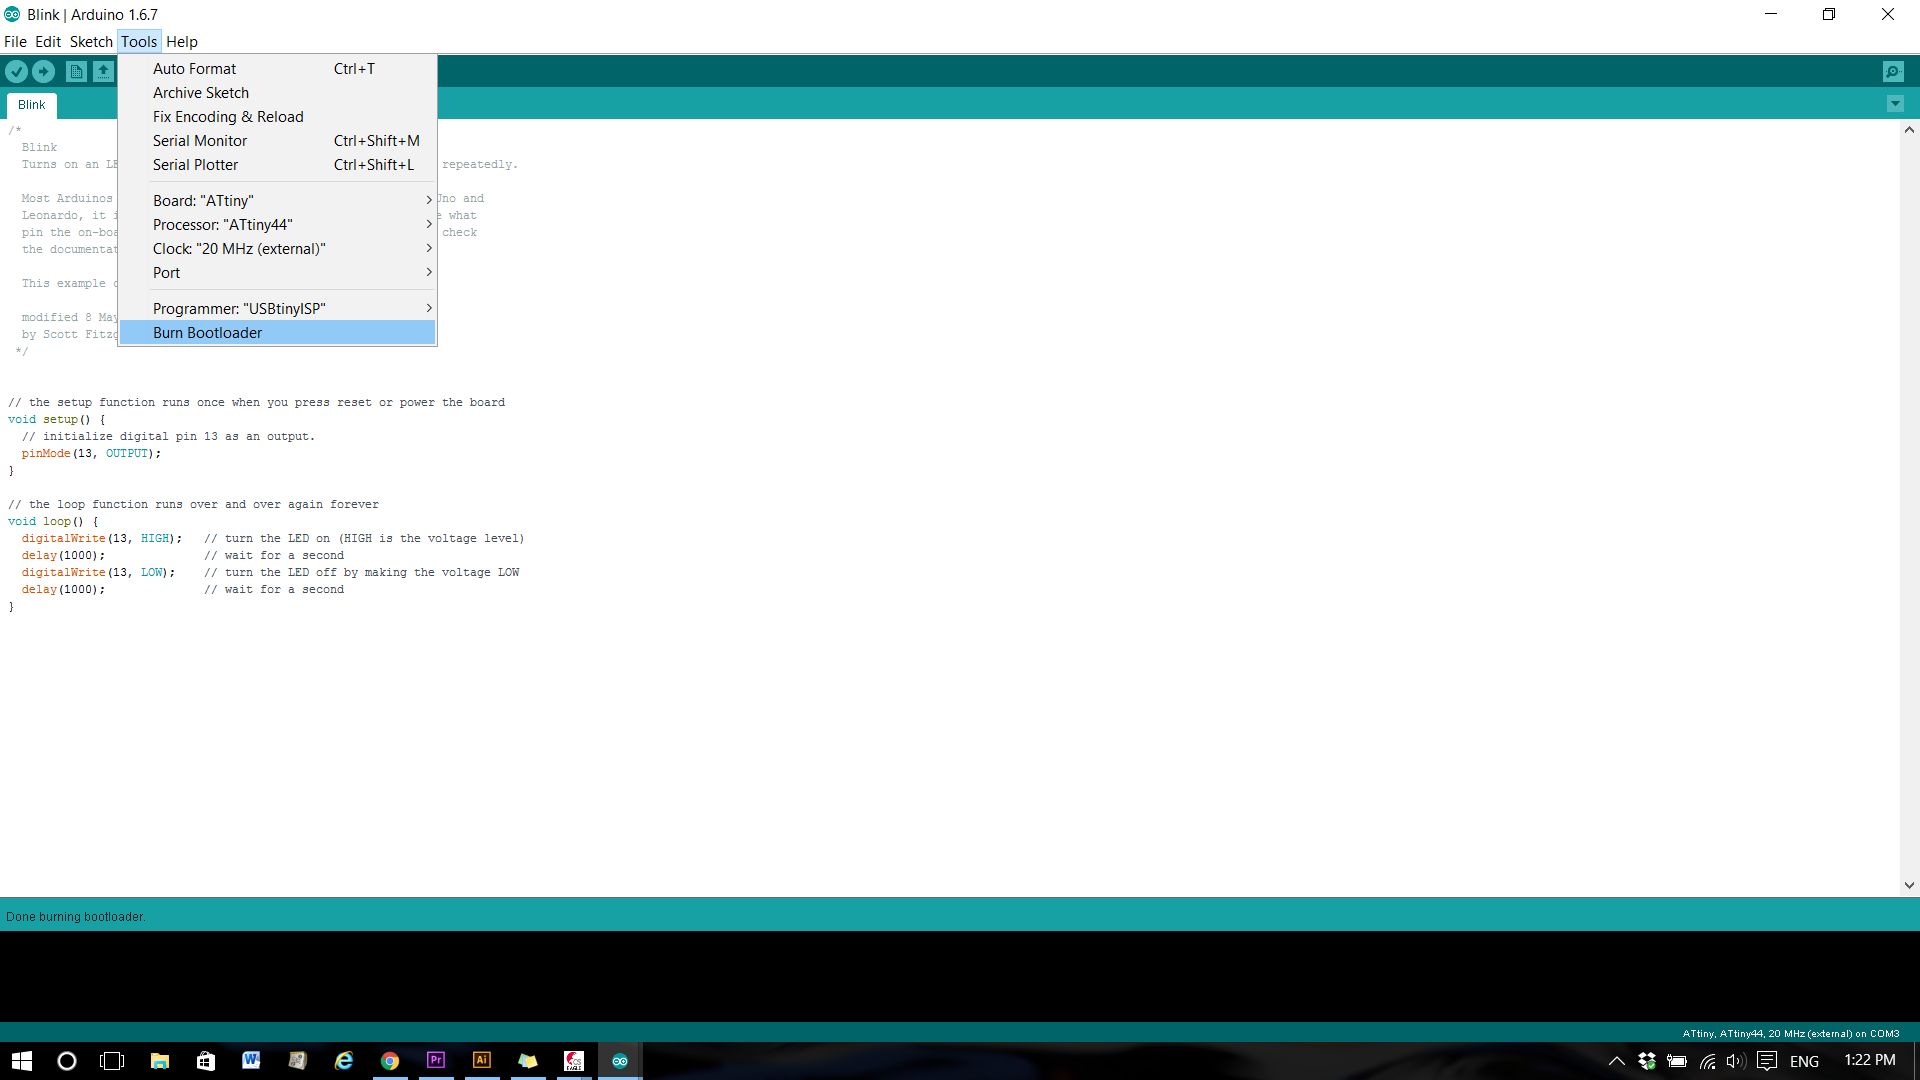The width and height of the screenshot is (1920, 1080).
Task: Open the File menu
Action: [15, 42]
